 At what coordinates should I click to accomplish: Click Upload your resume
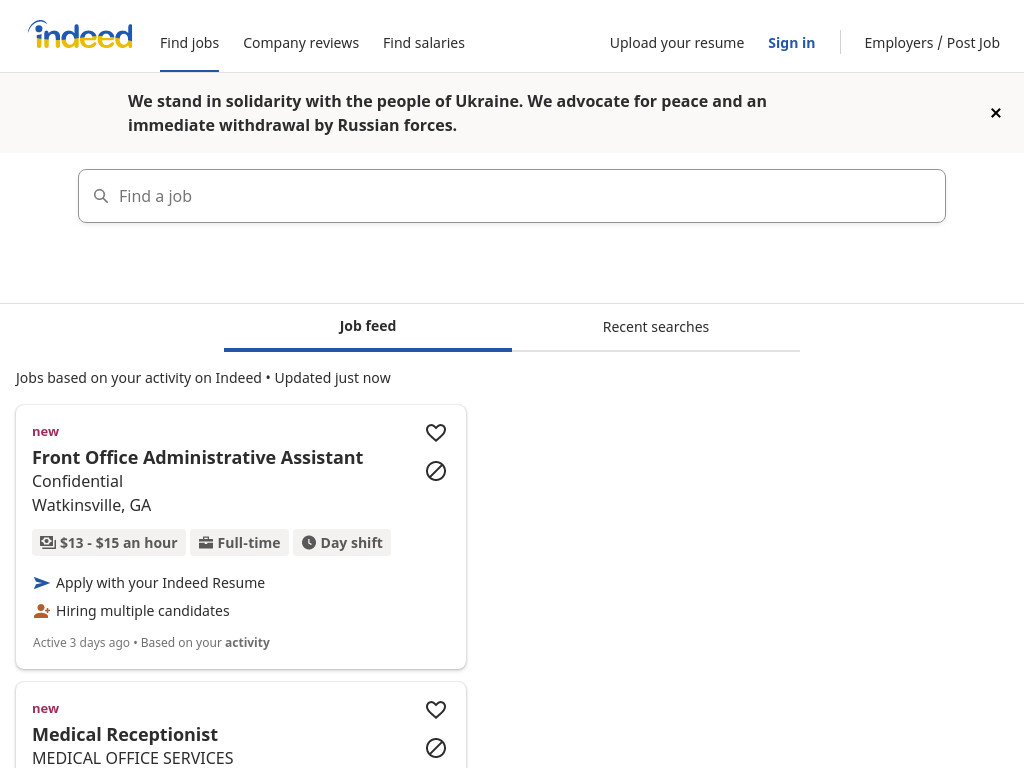pyautogui.click(x=677, y=43)
